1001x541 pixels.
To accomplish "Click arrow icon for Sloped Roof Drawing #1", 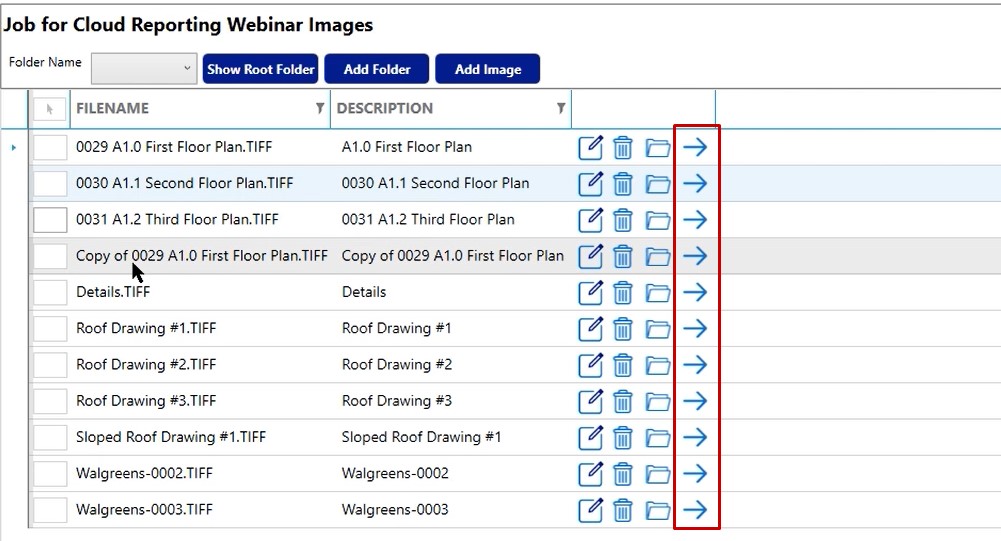I will (695, 437).
